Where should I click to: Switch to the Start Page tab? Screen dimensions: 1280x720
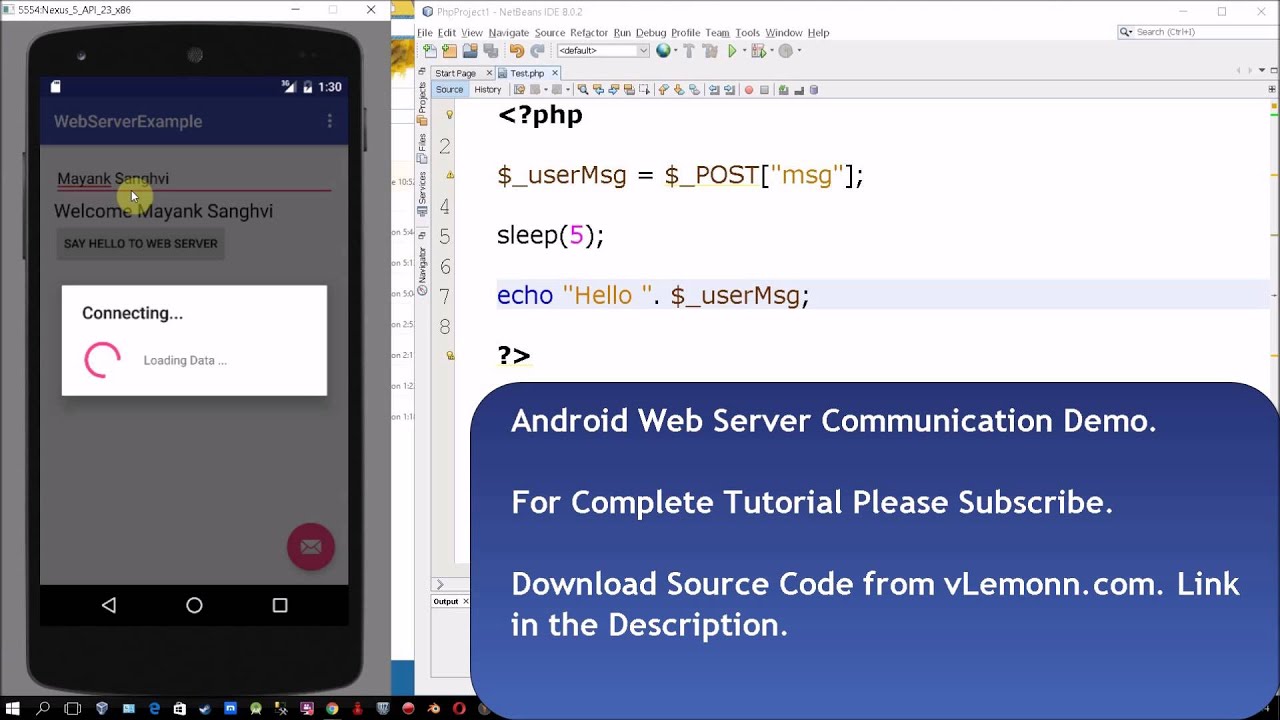[458, 72]
